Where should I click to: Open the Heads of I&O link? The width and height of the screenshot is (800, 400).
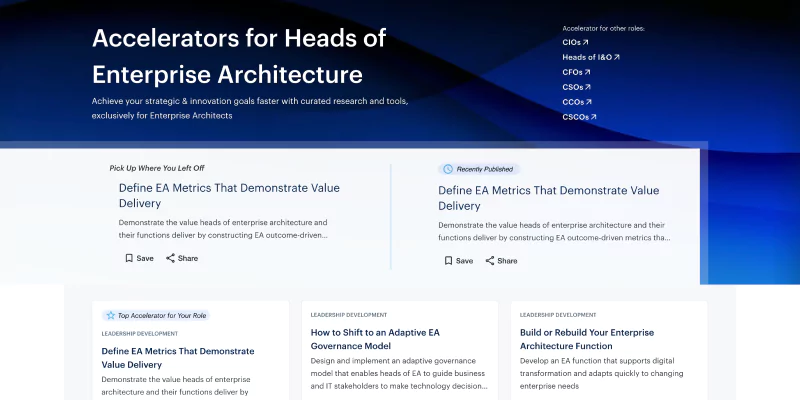(x=590, y=57)
